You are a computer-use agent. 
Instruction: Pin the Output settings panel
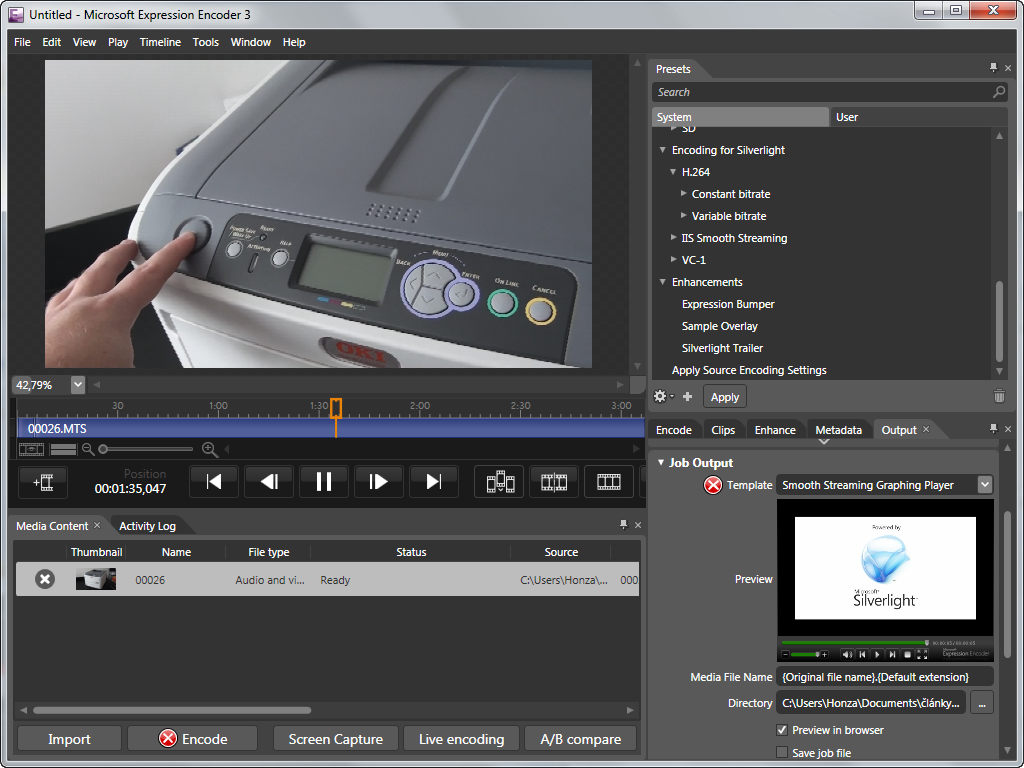(993, 428)
